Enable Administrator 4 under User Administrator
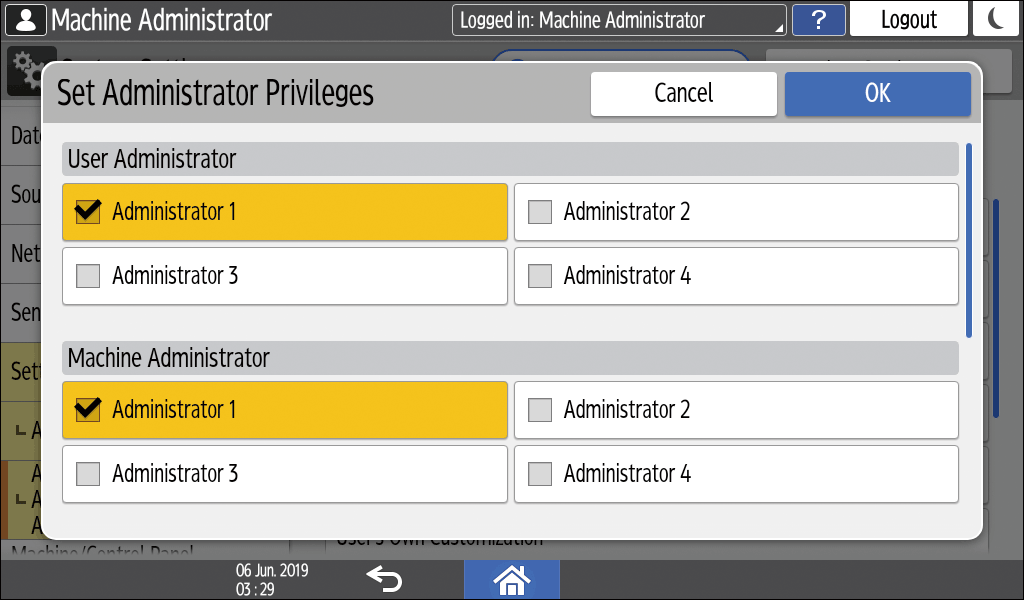This screenshot has width=1024, height=600. pyautogui.click(x=541, y=276)
